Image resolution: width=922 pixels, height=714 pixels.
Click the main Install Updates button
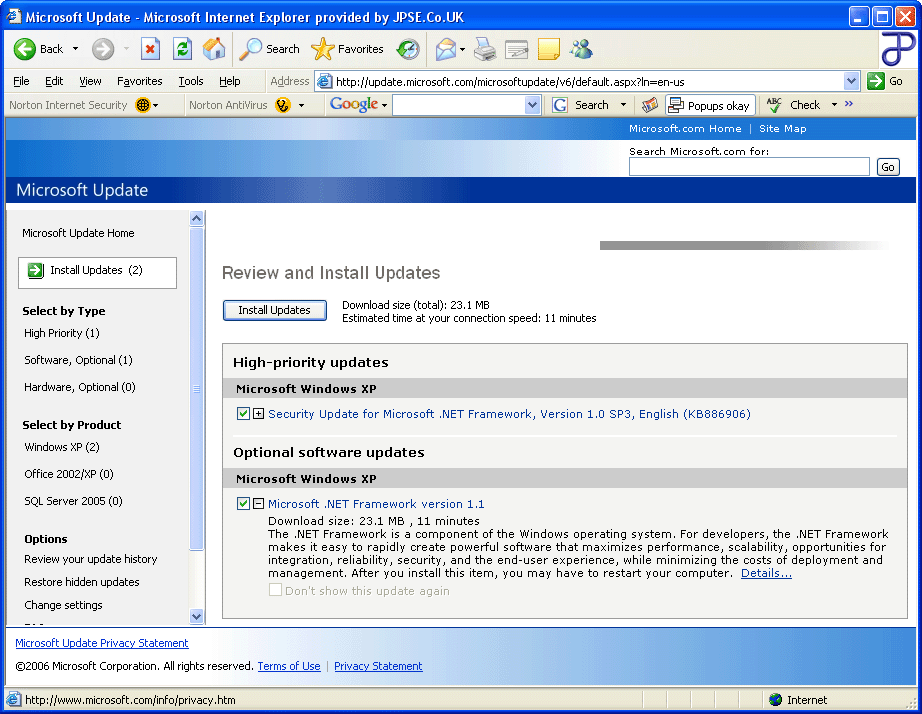tap(275, 310)
